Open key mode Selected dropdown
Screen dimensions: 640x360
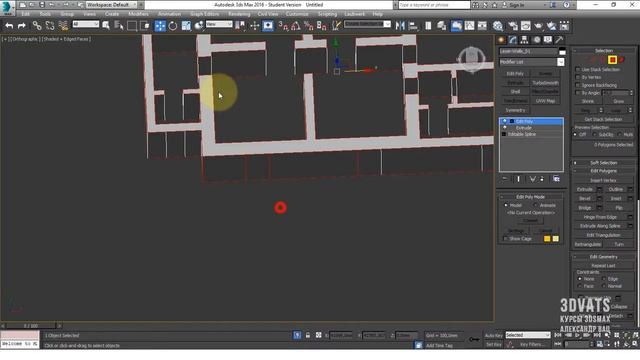[x=528, y=335]
